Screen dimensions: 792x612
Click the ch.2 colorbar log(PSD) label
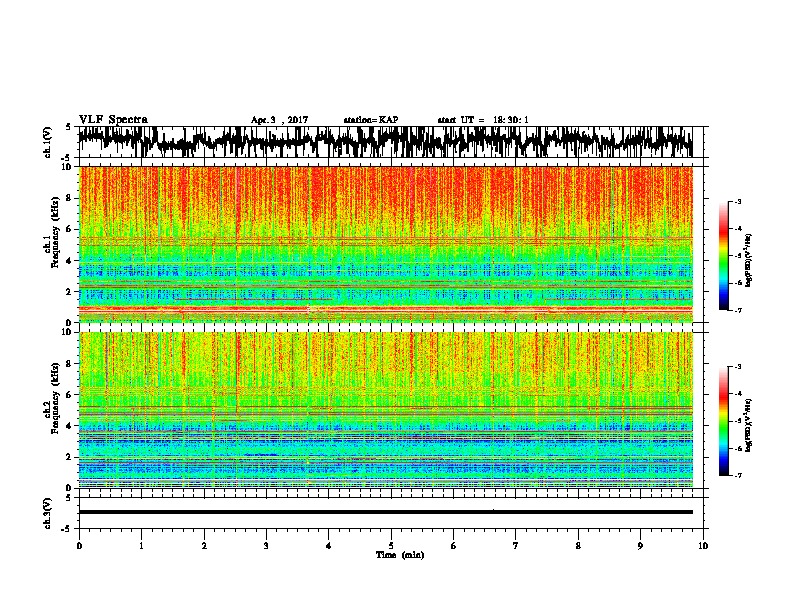tap(749, 425)
